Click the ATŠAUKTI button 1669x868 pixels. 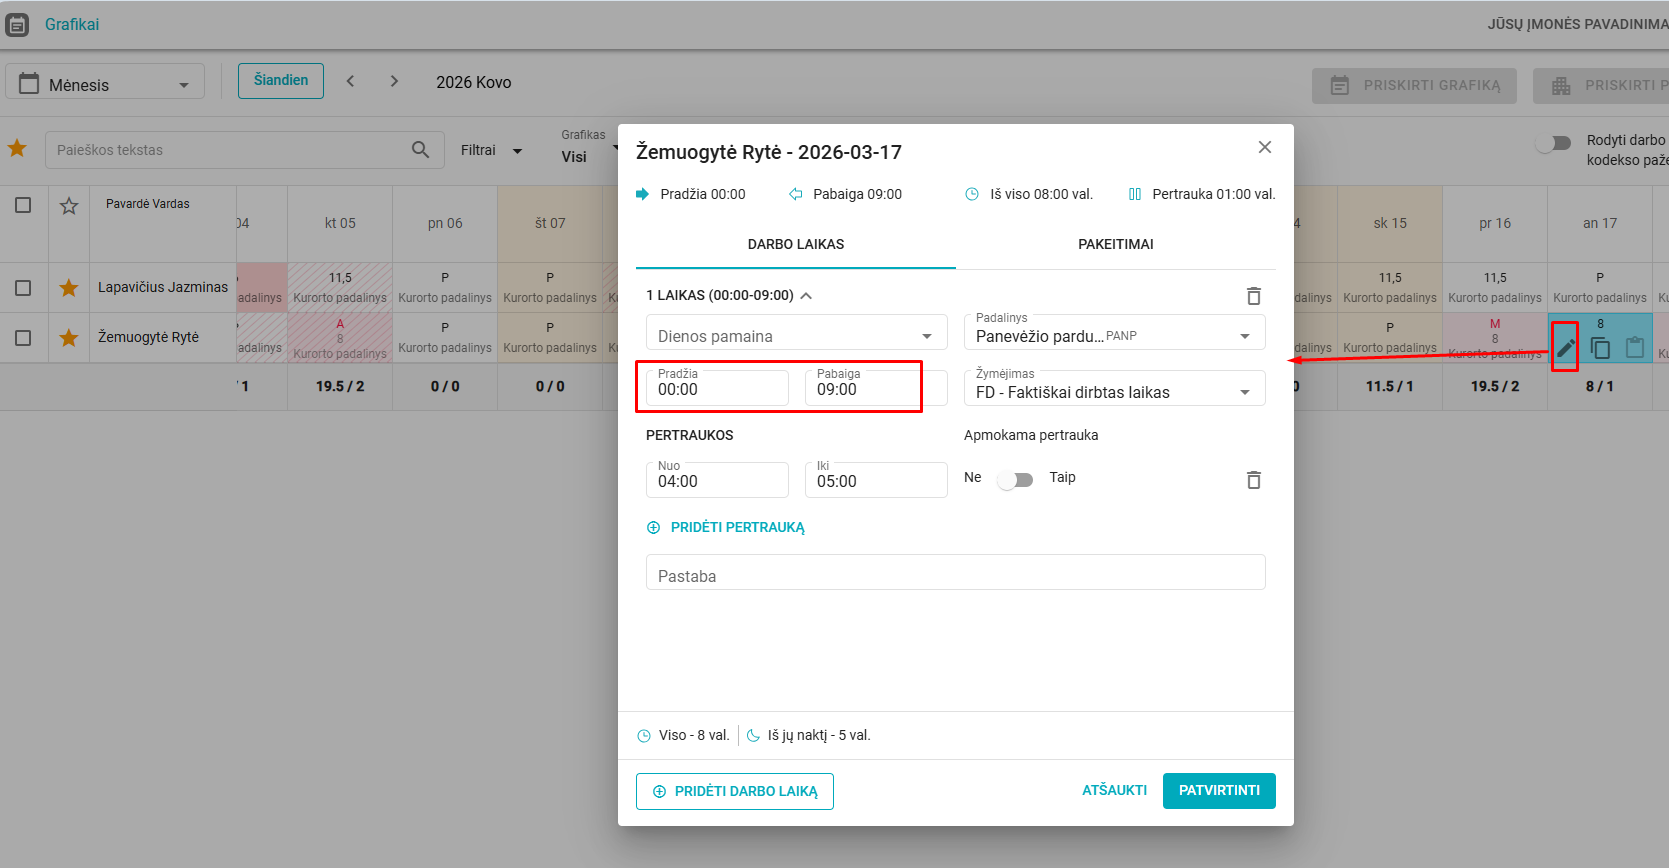coord(1114,791)
